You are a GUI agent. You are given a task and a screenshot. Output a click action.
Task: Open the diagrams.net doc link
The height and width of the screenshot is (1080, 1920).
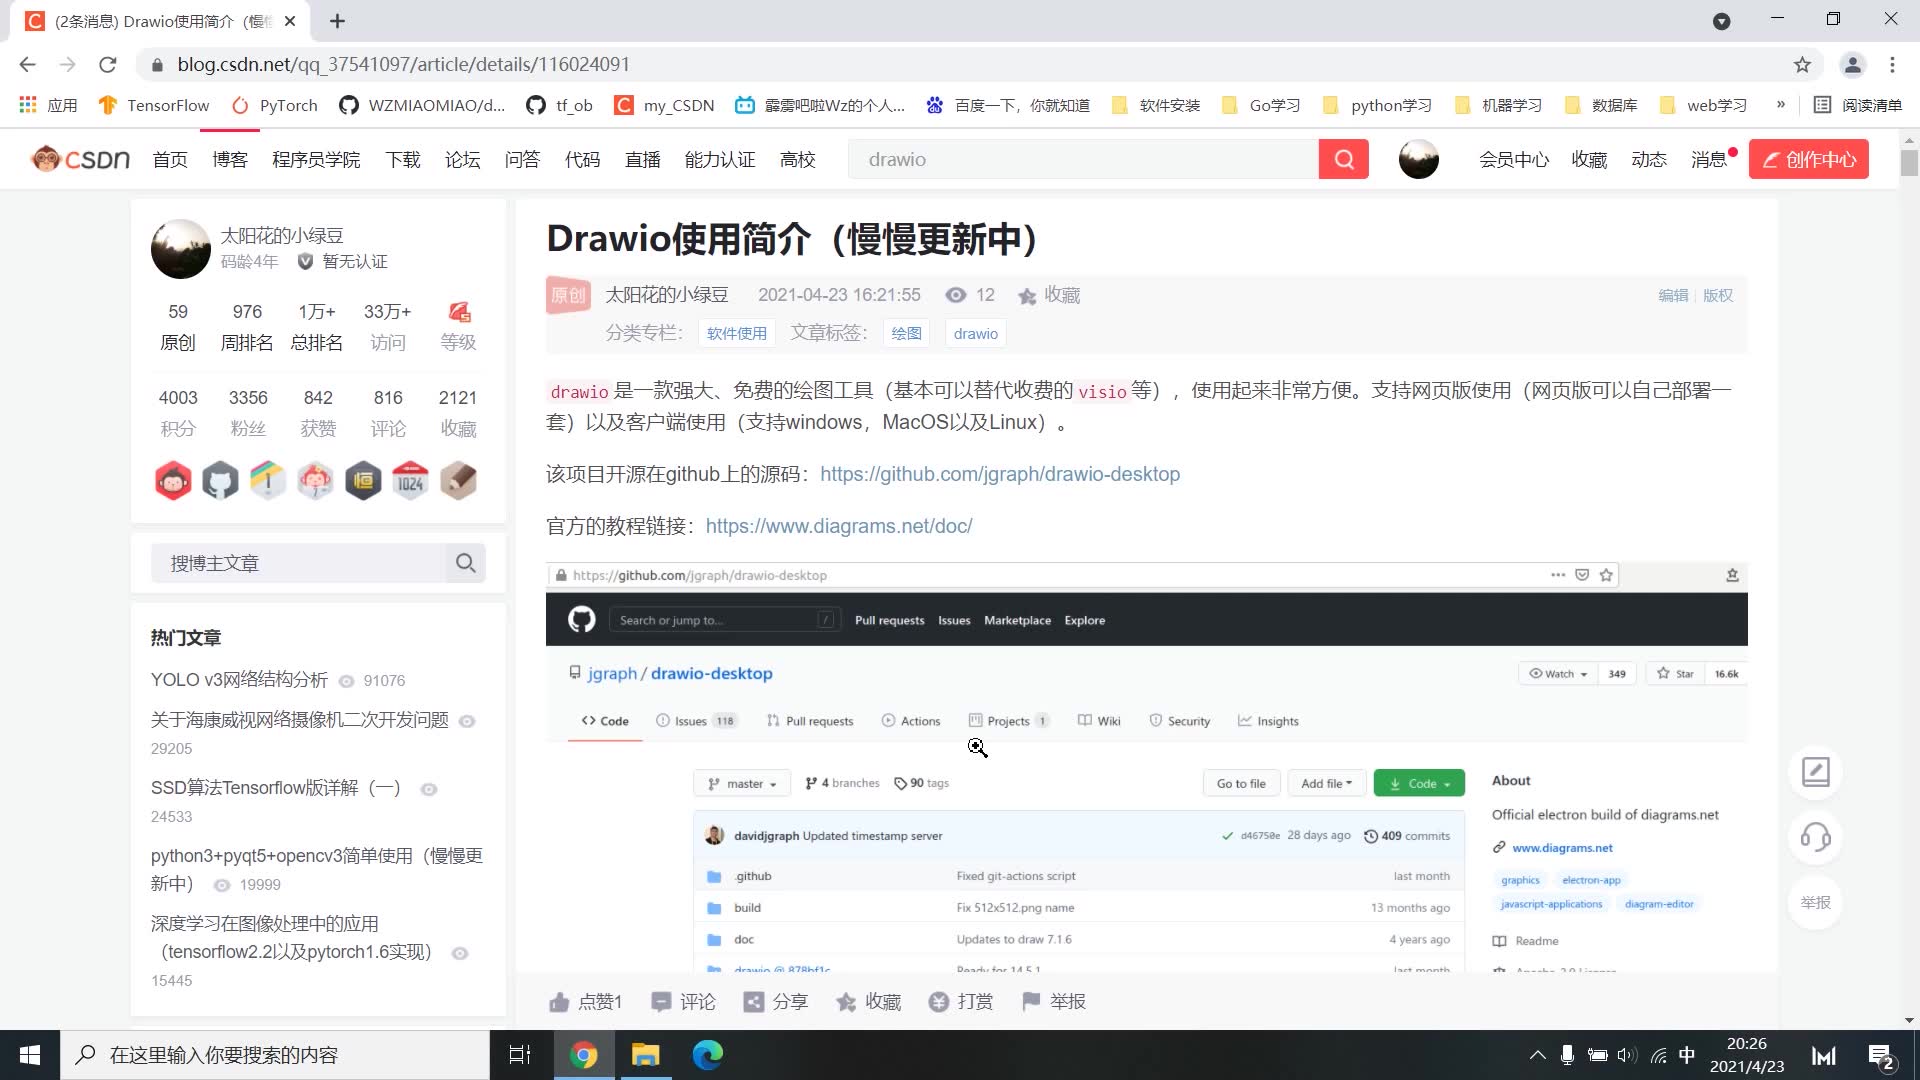[x=838, y=526]
